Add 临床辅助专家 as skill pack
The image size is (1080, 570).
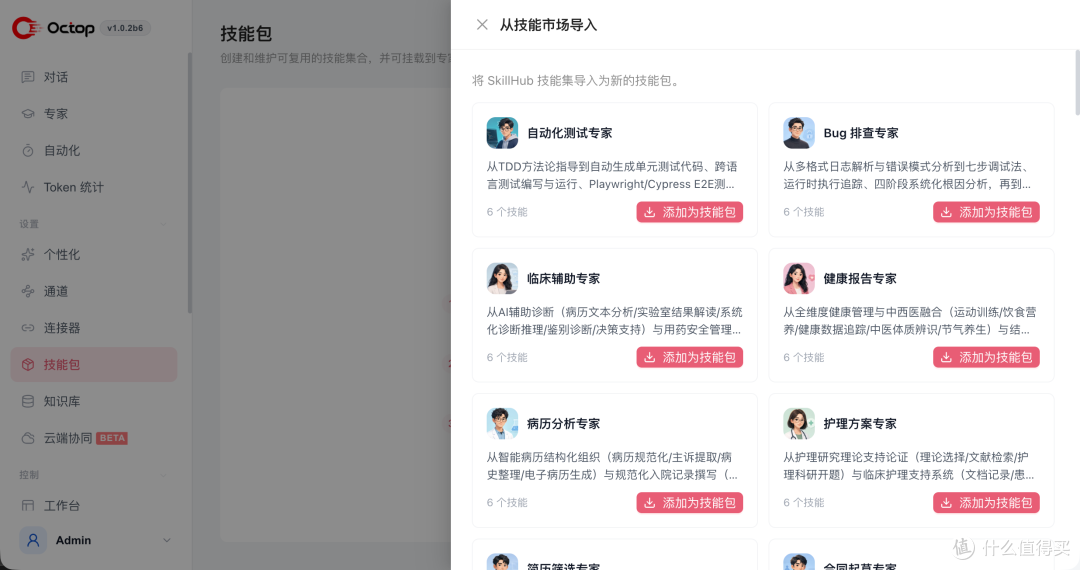coord(689,357)
